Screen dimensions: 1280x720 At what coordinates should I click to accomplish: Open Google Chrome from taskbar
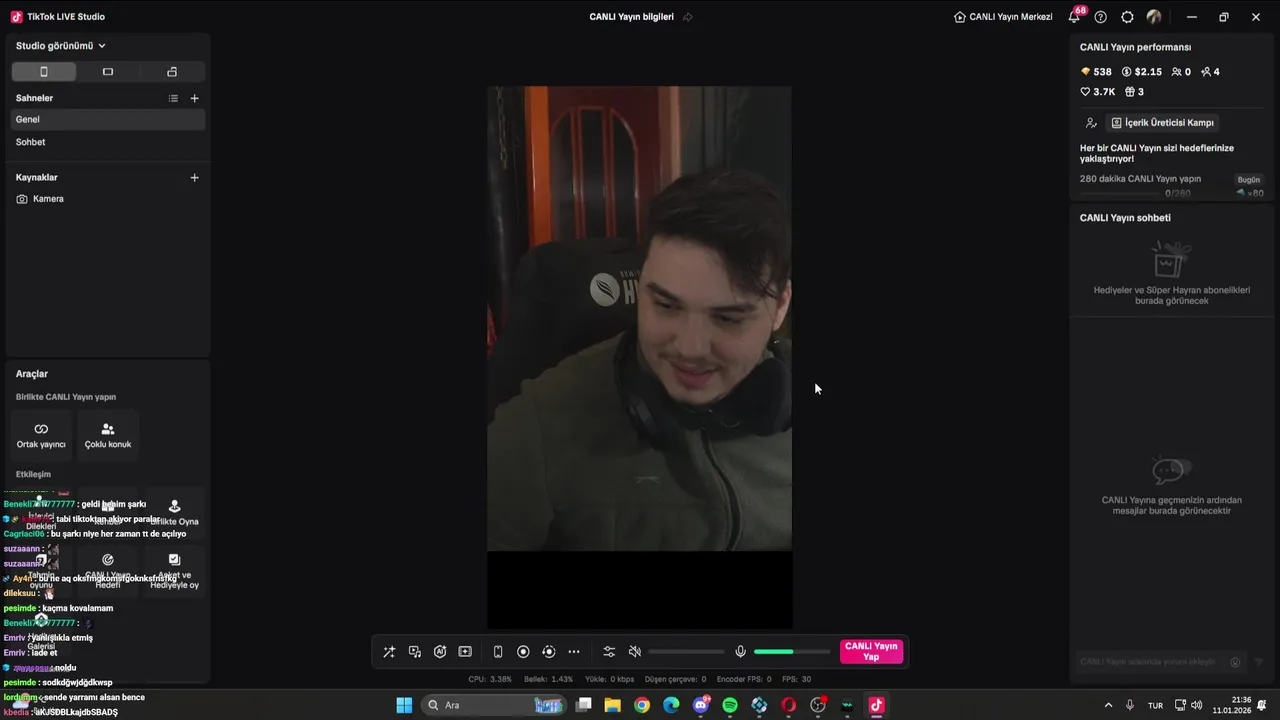pyautogui.click(x=642, y=705)
